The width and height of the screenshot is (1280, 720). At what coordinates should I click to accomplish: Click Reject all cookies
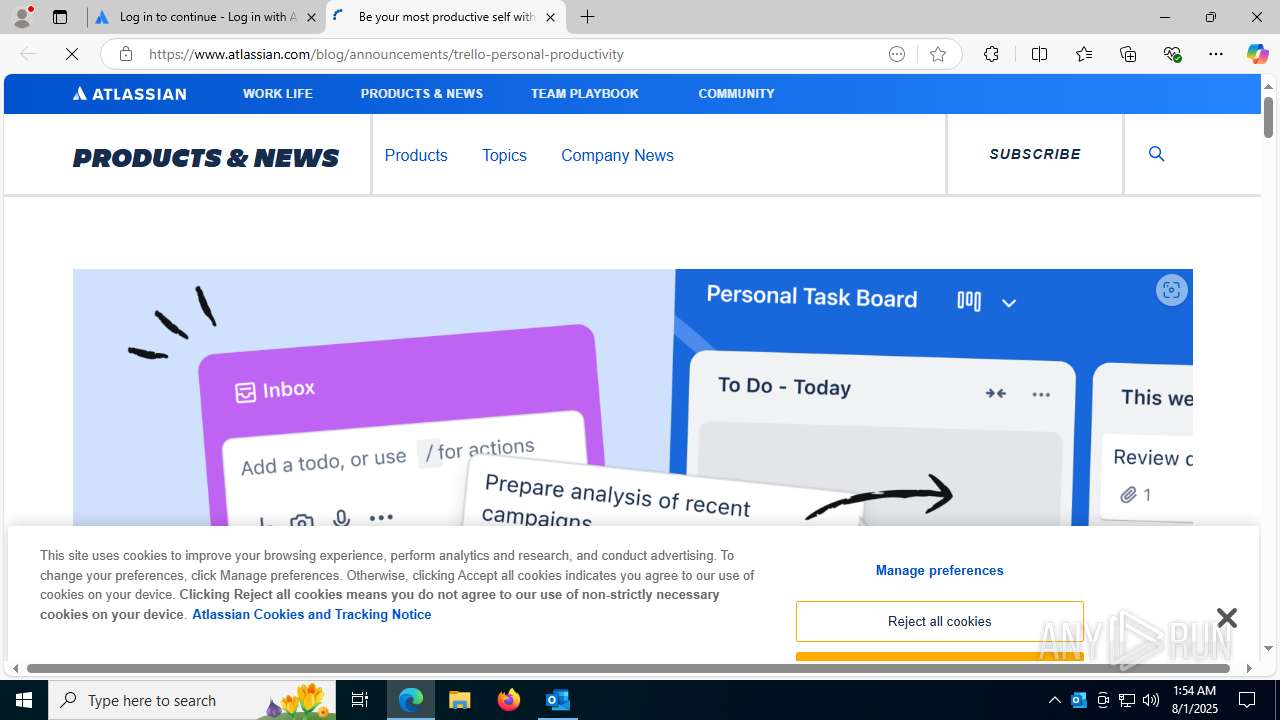pos(939,621)
